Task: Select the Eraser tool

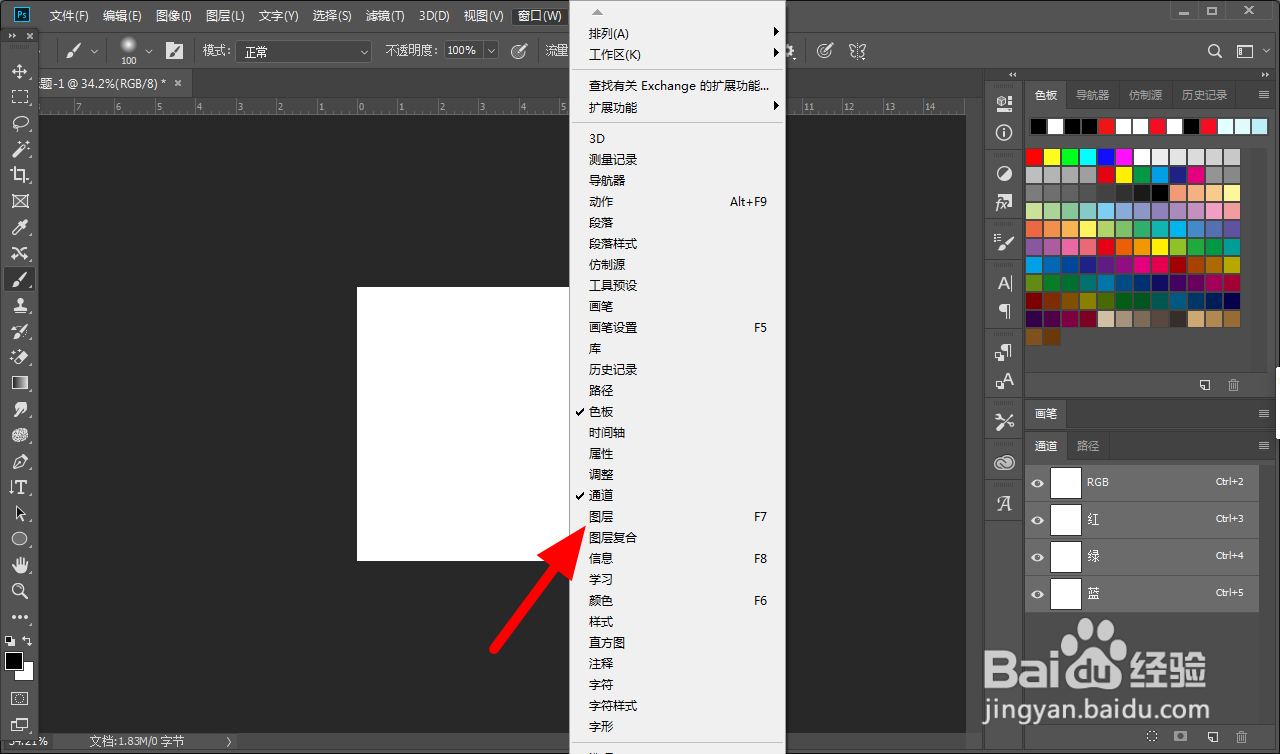Action: [x=19, y=357]
